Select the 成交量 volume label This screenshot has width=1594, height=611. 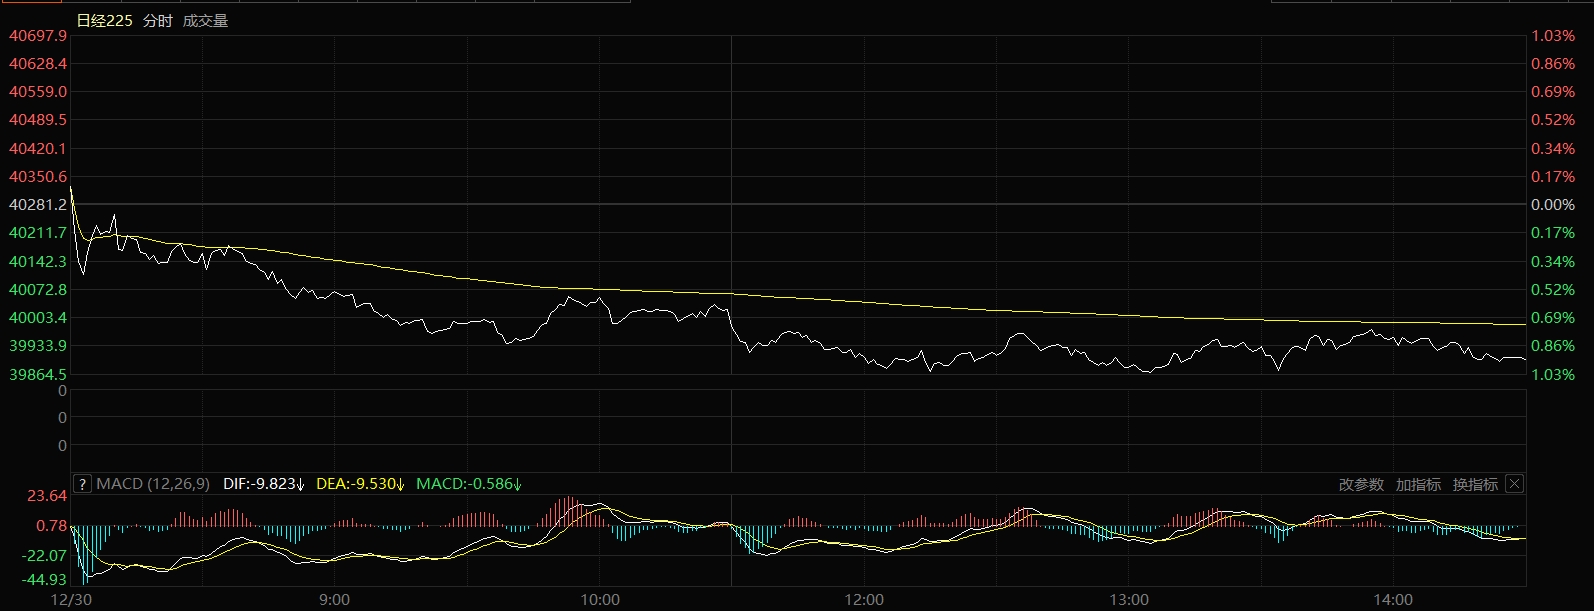tap(205, 20)
